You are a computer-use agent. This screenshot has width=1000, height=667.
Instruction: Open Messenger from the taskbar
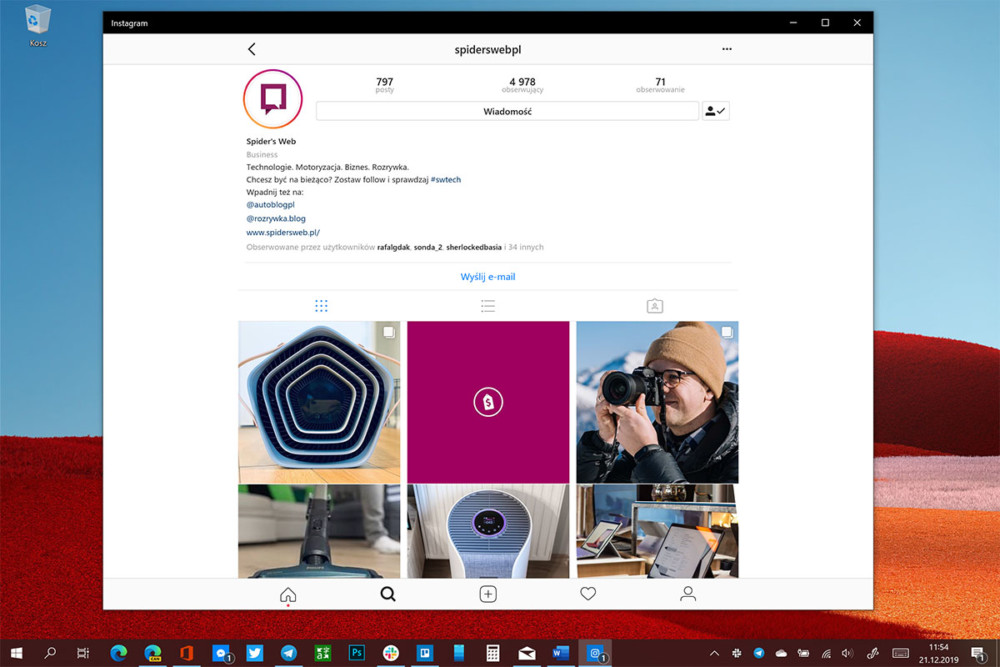click(x=221, y=653)
